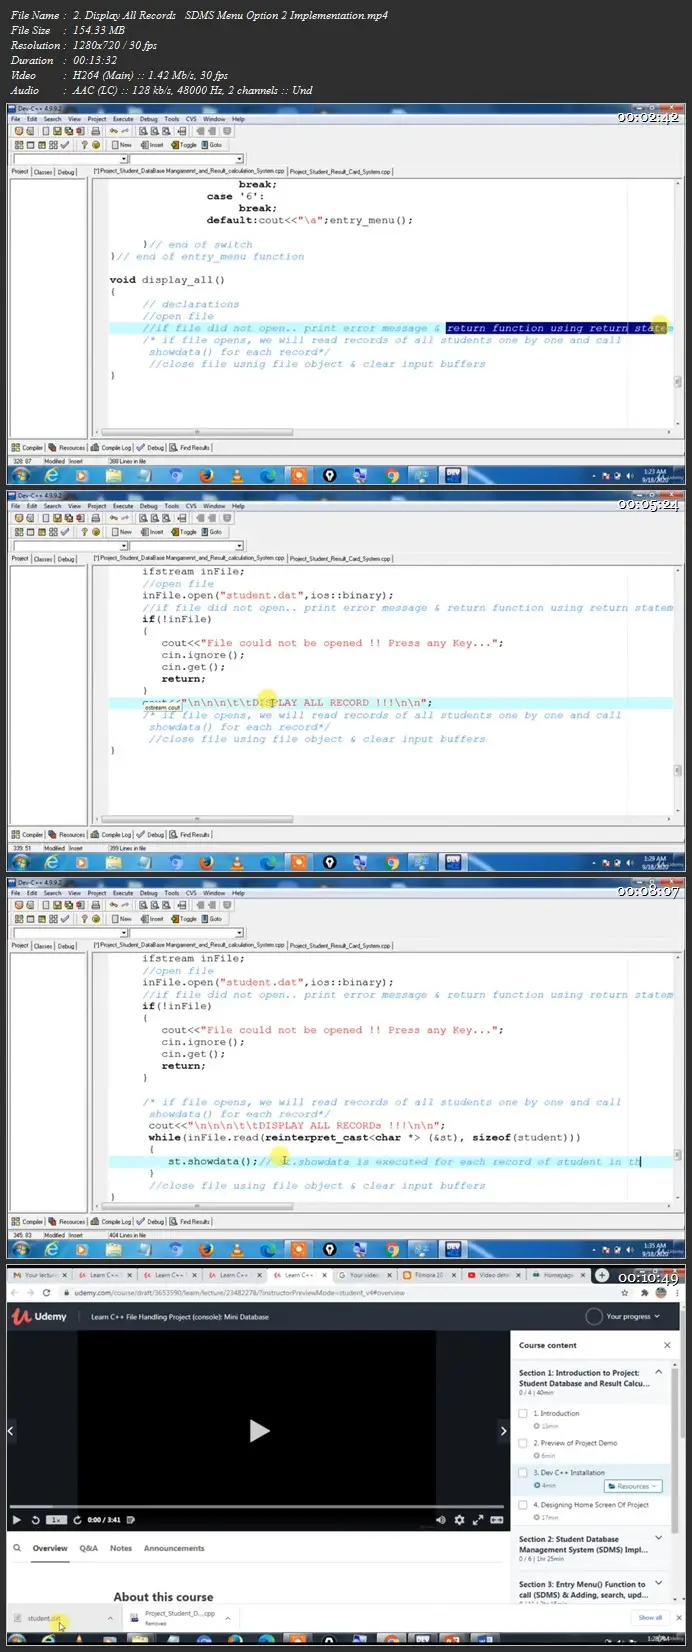
Task: Expand Section 3 Entry Menu() Function
Action: click(x=659, y=1583)
